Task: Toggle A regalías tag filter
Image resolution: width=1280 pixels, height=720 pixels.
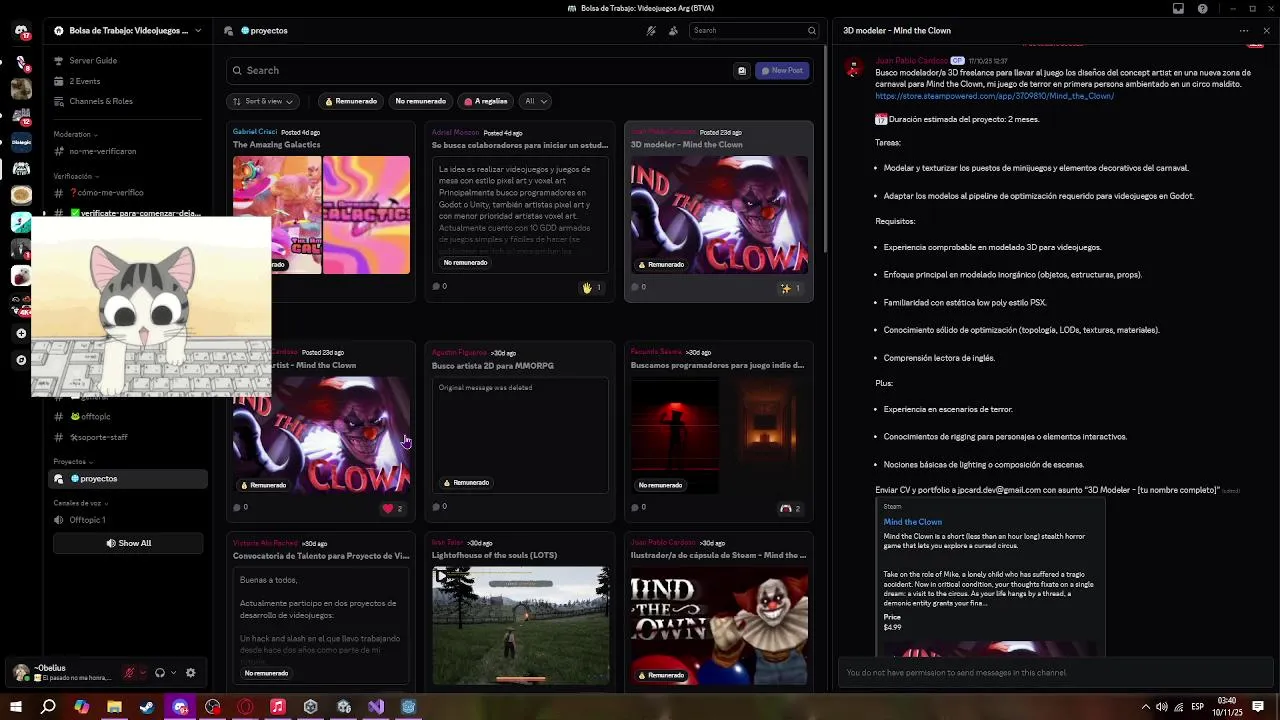Action: click(486, 101)
